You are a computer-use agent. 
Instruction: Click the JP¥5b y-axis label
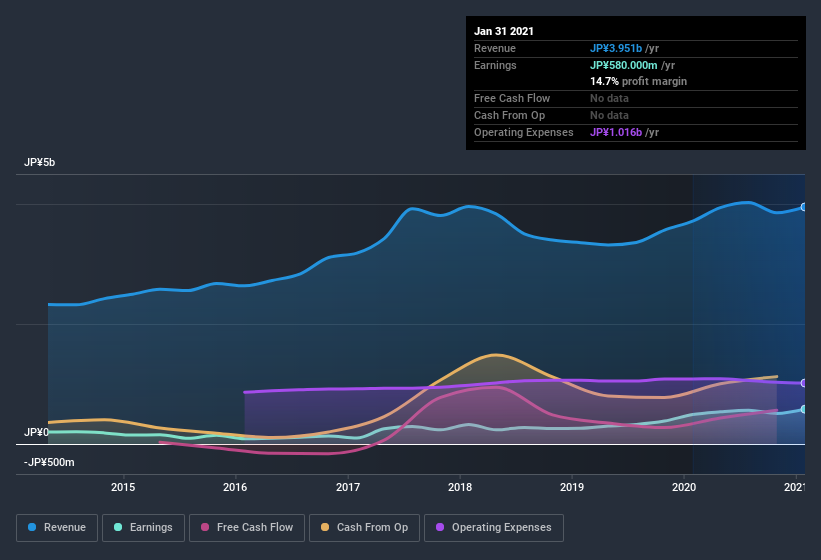39,162
